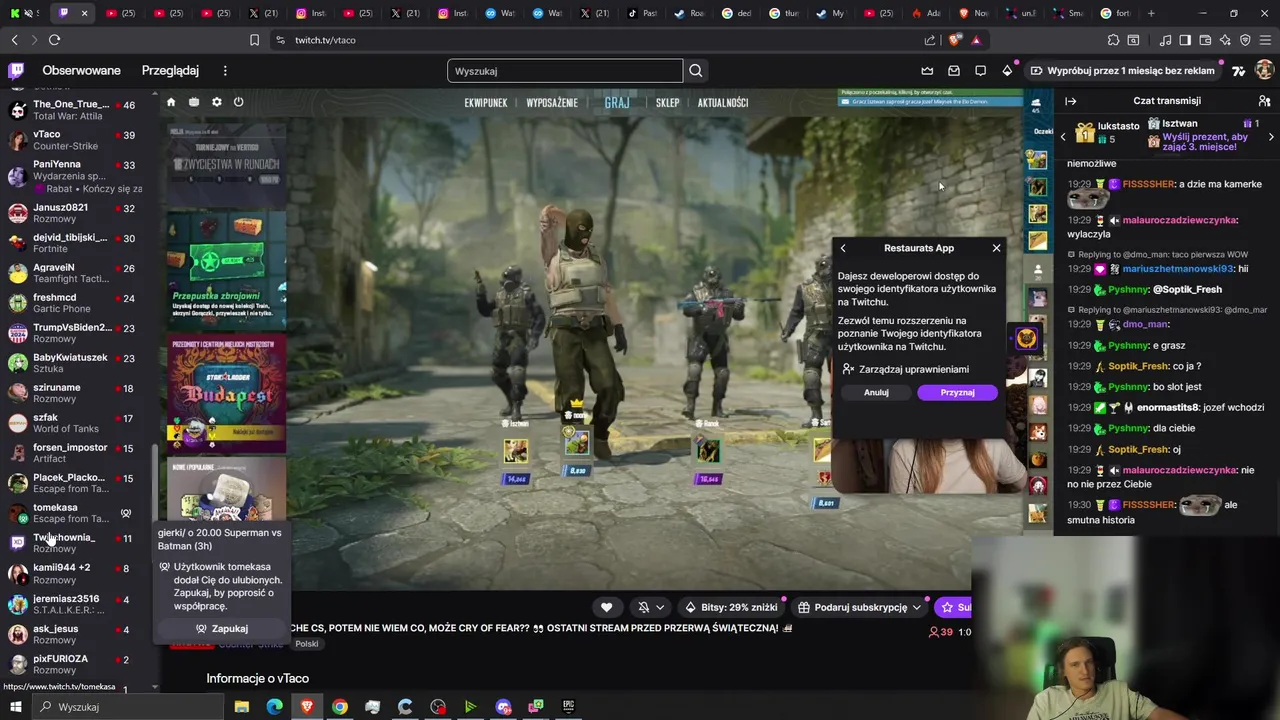The height and width of the screenshot is (720, 1280).
Task: Toggle follow heart button
Action: (x=606, y=607)
